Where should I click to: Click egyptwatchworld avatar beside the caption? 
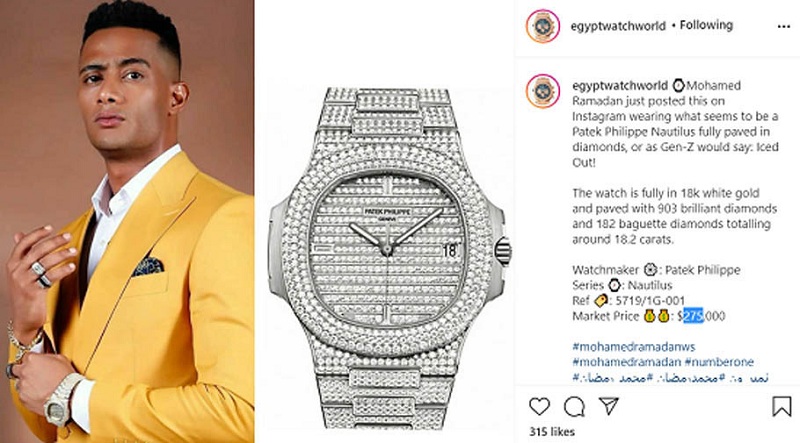543,91
